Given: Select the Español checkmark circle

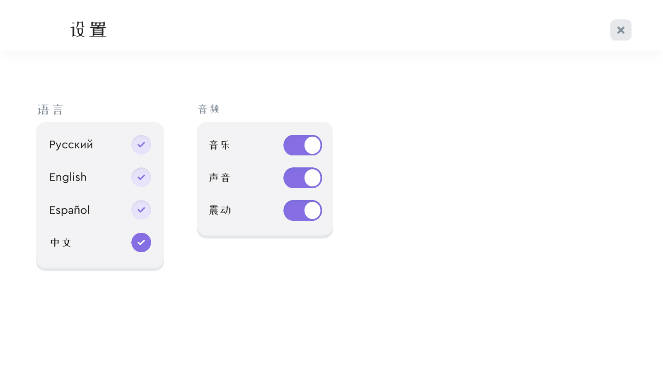Looking at the screenshot, I should coord(141,210).
